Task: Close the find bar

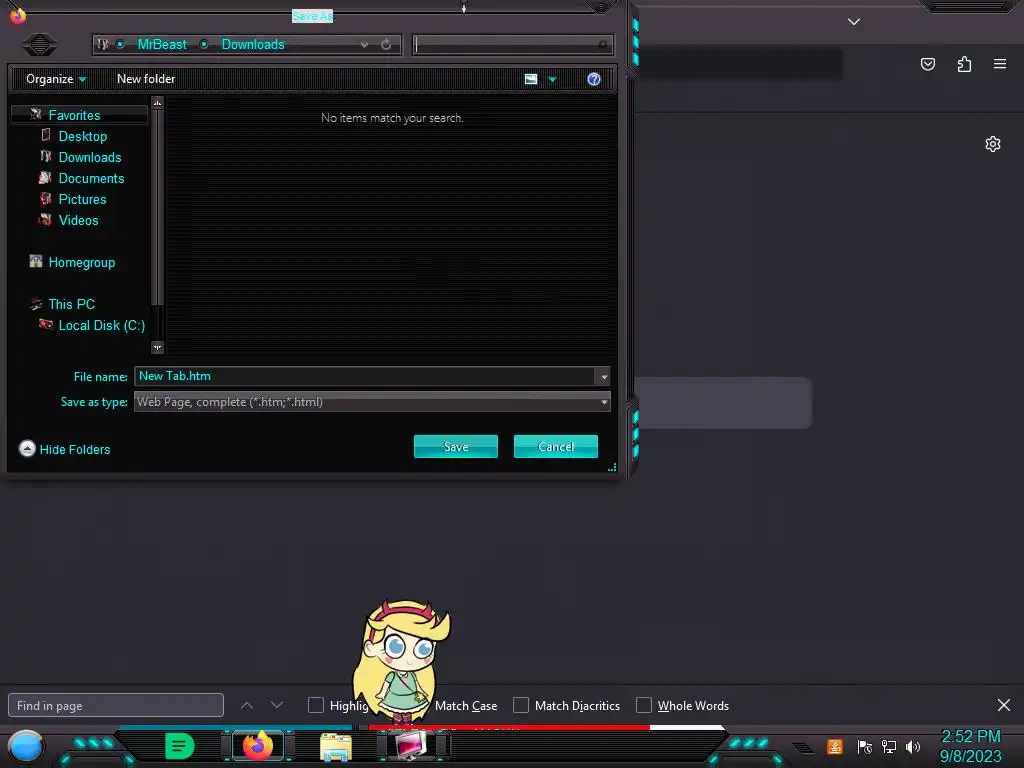Action: (x=1004, y=705)
